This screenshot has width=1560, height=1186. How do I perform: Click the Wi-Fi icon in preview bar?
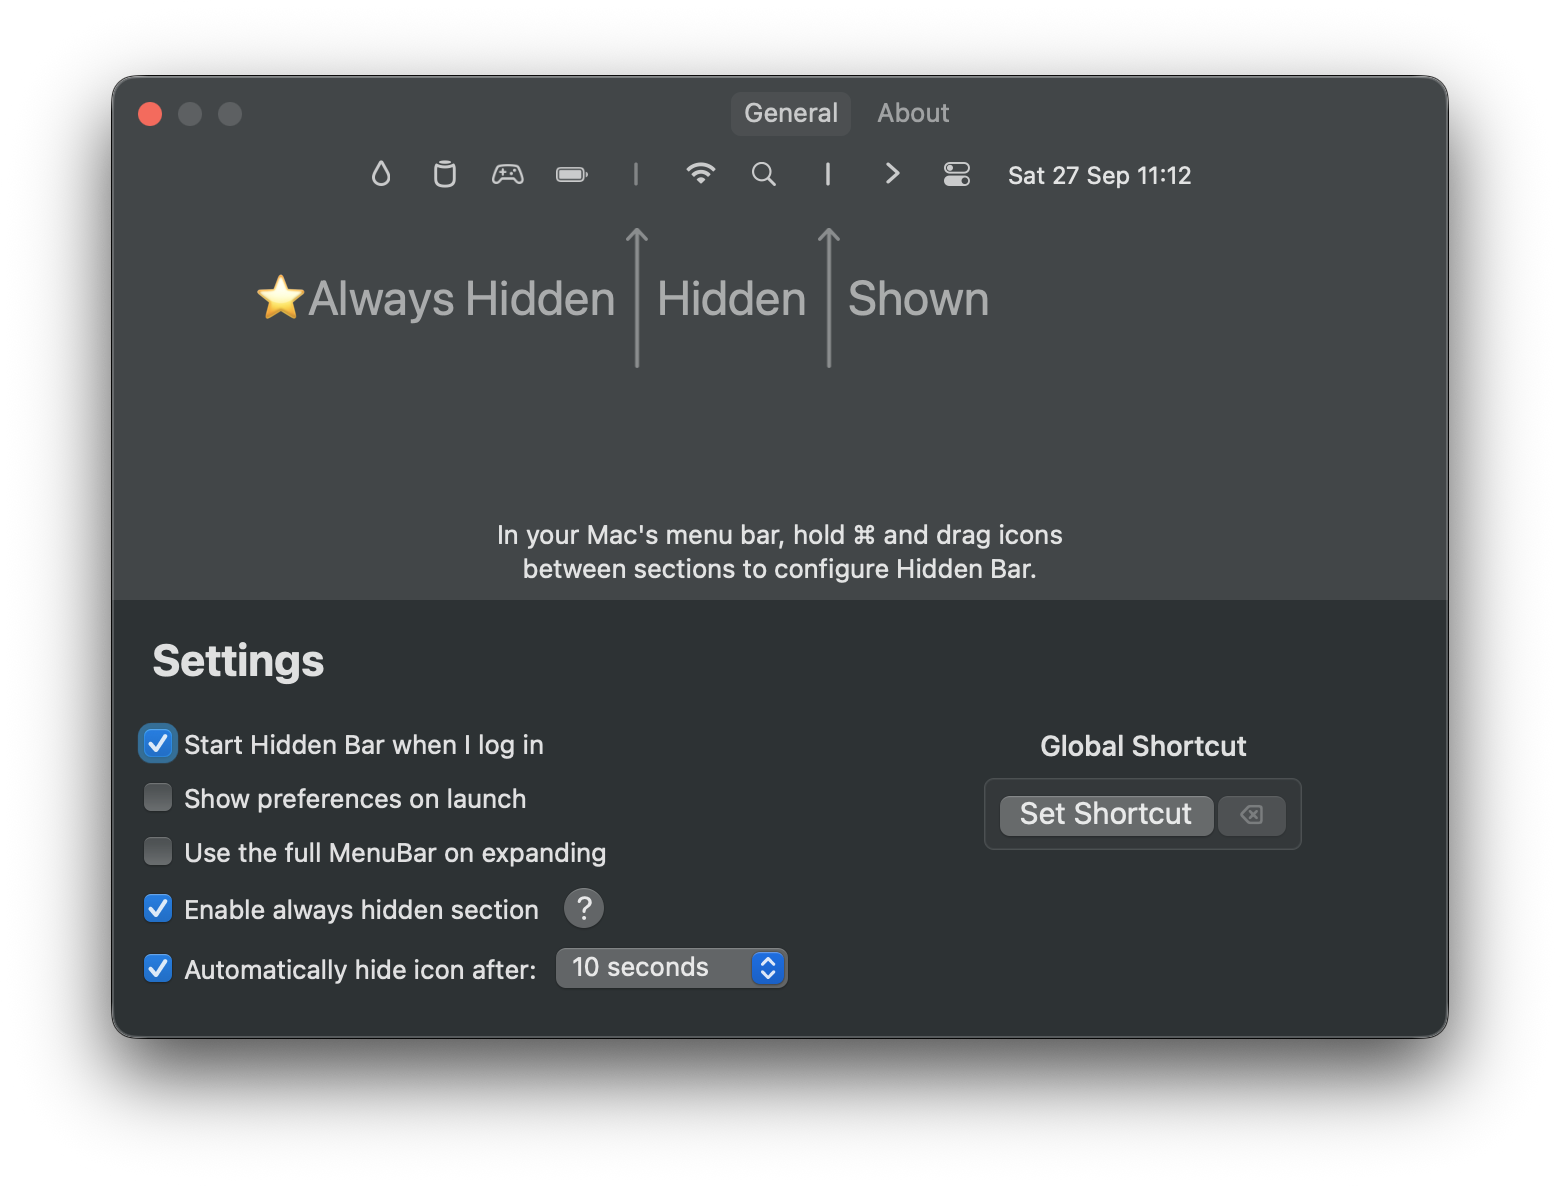(x=701, y=173)
